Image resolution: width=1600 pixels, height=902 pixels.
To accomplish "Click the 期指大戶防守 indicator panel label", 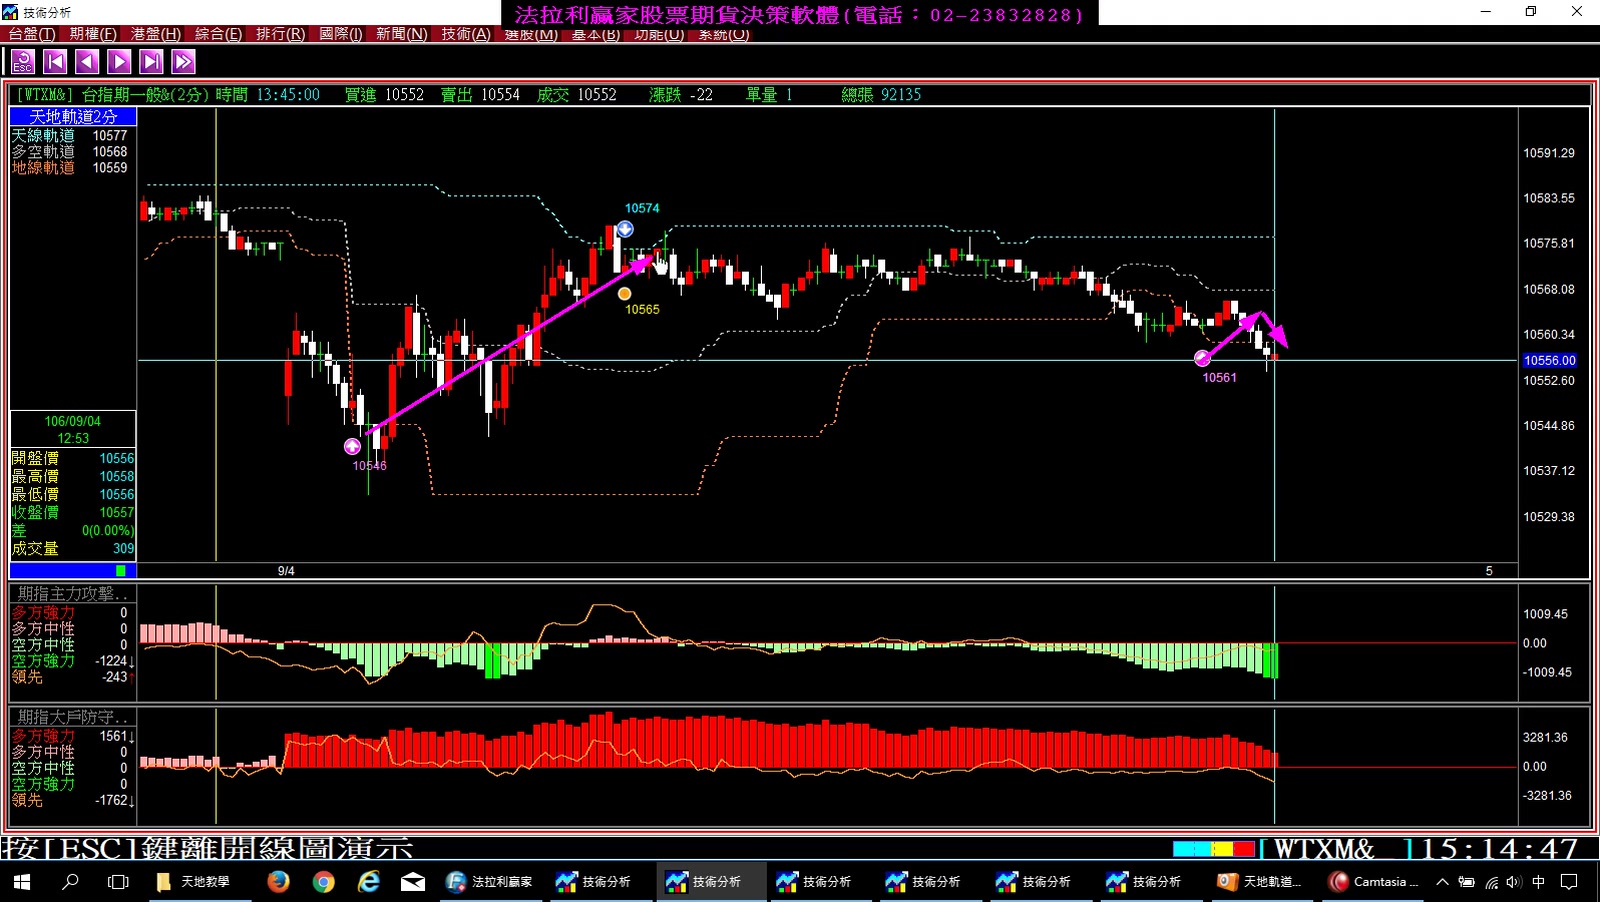I will pos(72,717).
